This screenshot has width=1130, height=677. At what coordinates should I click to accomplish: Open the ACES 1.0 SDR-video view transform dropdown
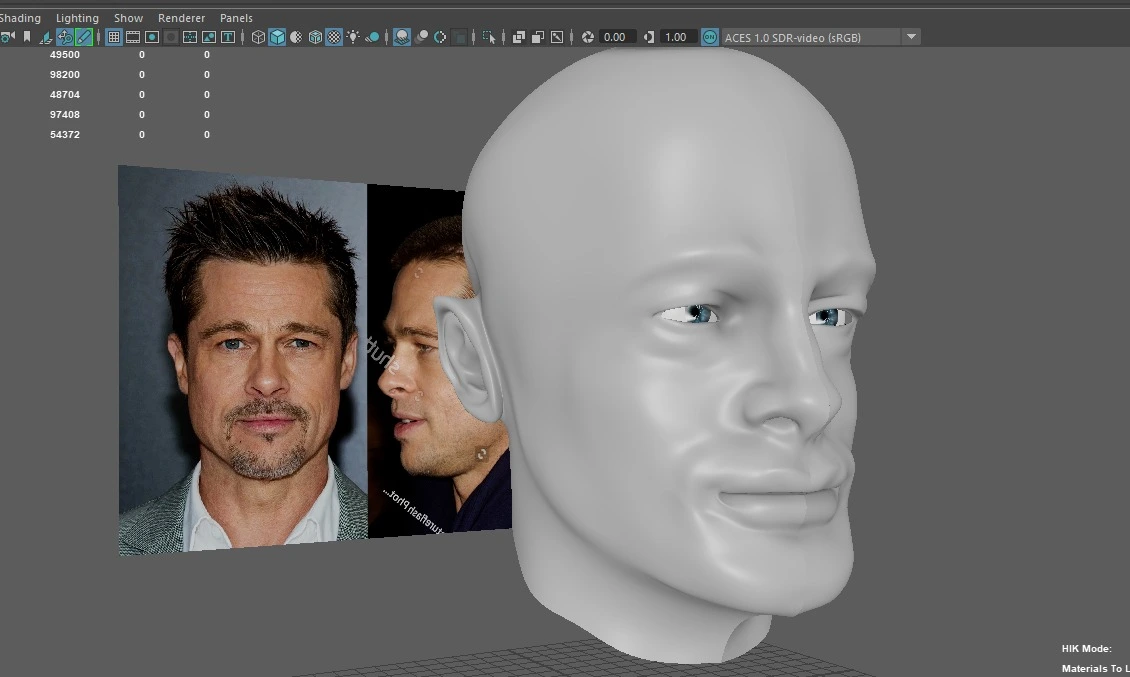coord(910,37)
